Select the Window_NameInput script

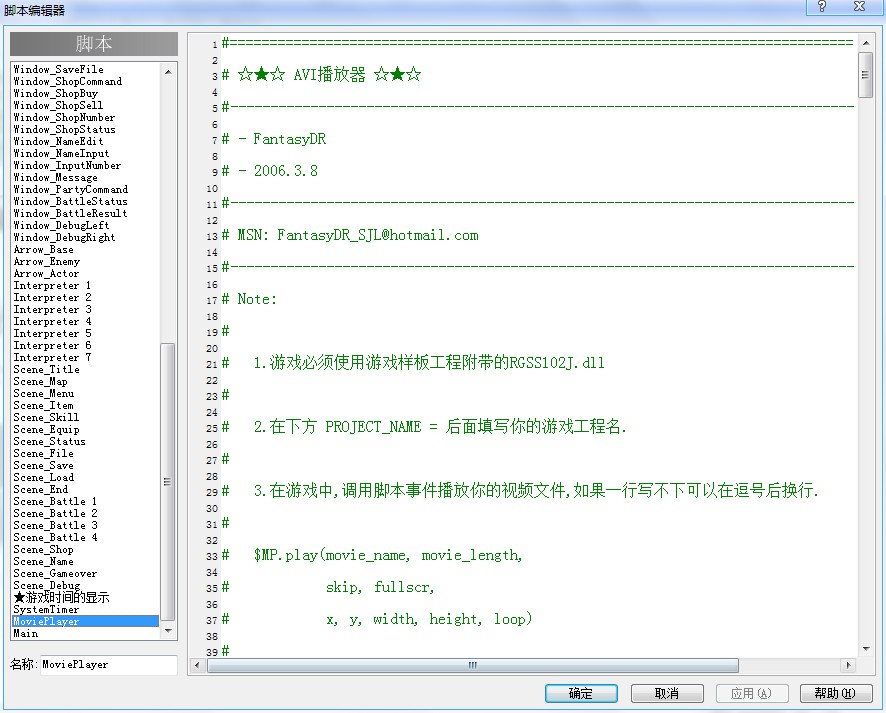point(85,153)
